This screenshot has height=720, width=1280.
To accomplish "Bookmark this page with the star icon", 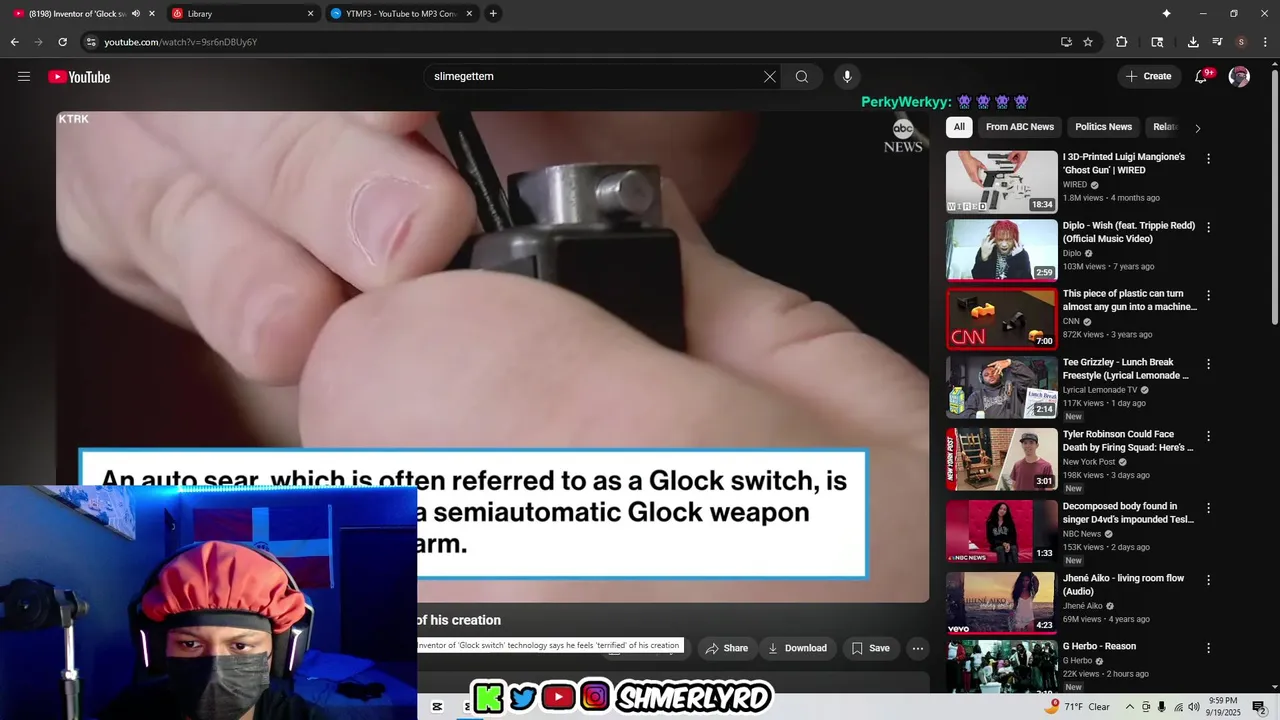I will tap(1088, 42).
